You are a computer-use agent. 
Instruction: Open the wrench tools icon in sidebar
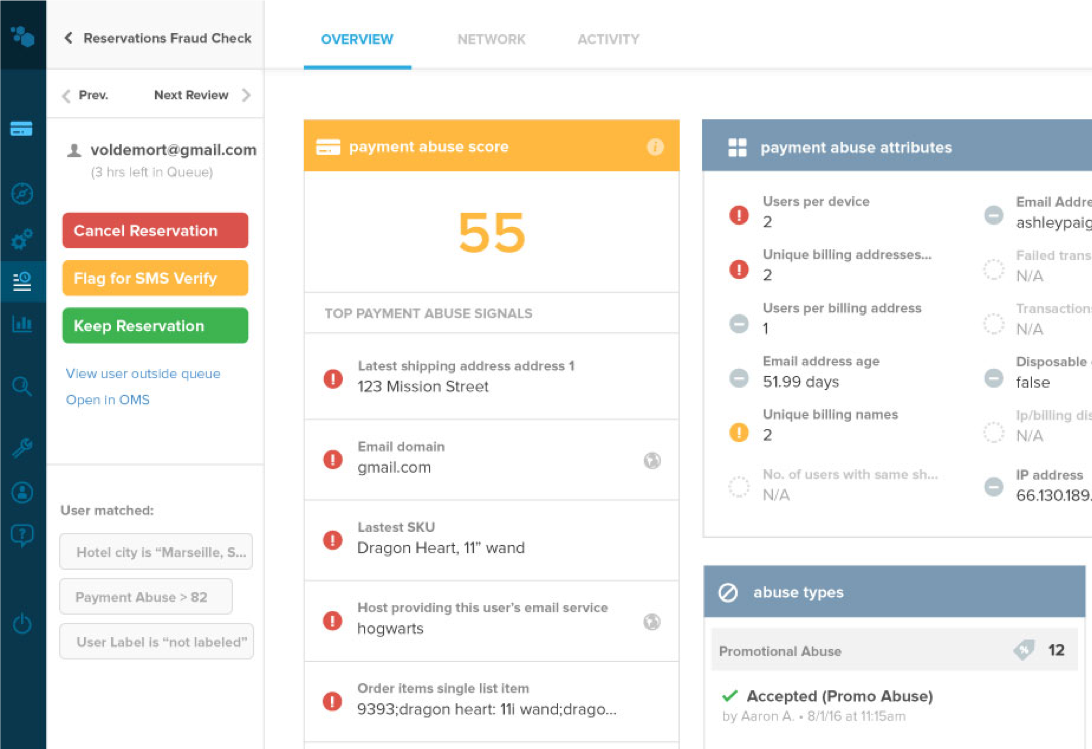pos(22,448)
